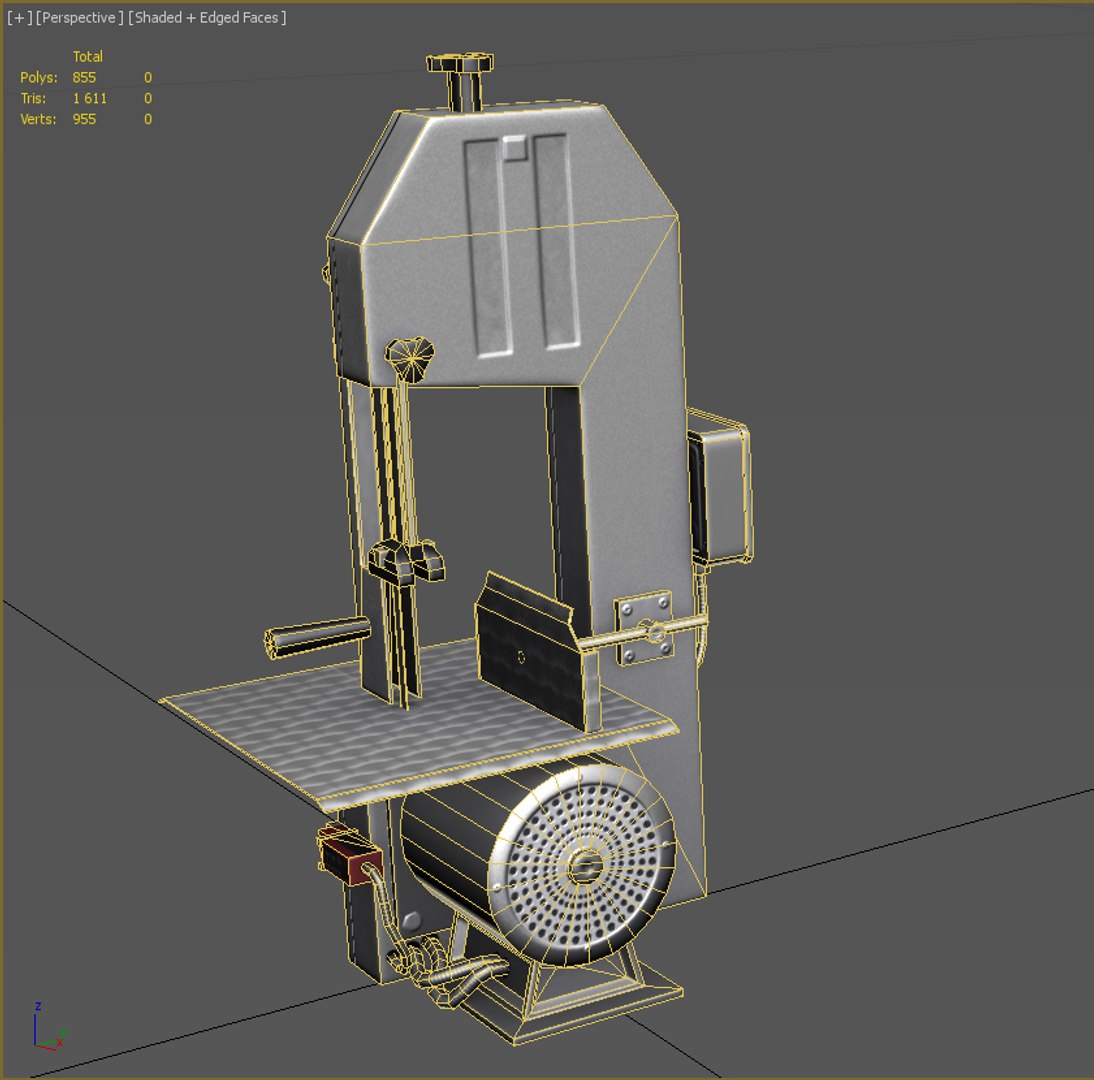Click the 0 value in the Tris row

click(148, 98)
